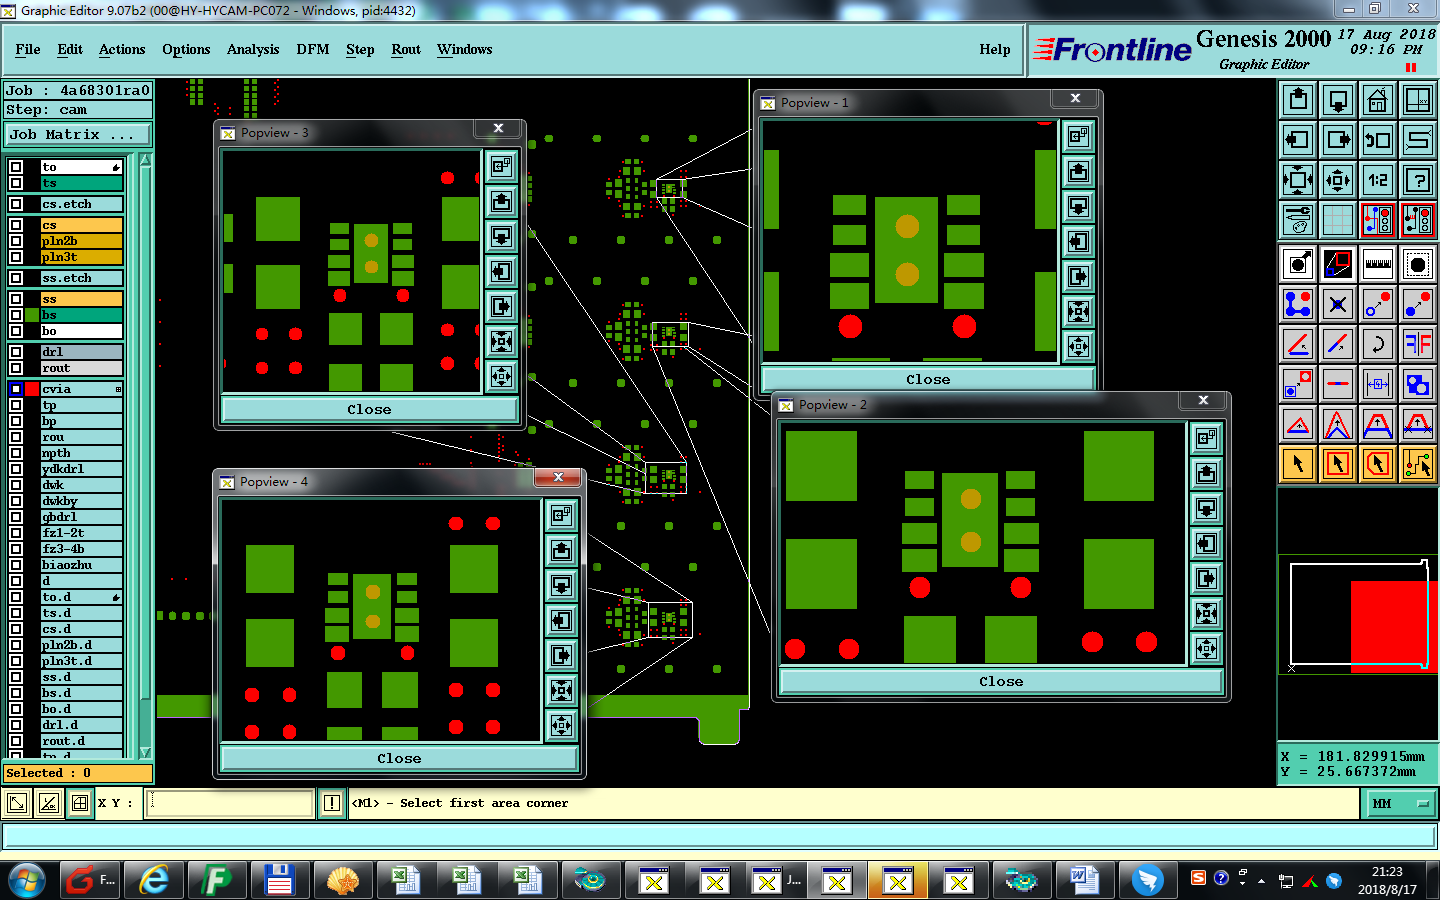Toggle the checkbox for layer cs.etch
Viewport: 1440px width, 900px height.
pos(16,204)
